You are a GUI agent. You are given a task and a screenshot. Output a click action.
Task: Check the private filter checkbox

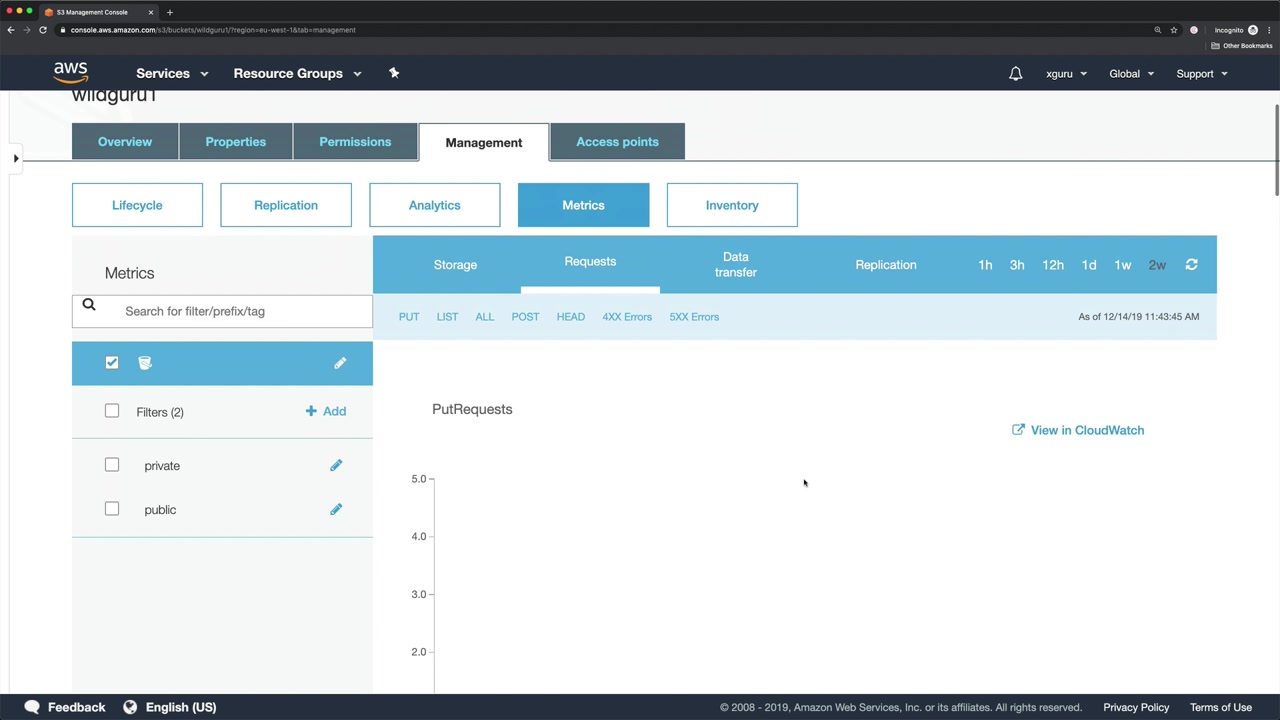click(x=112, y=465)
